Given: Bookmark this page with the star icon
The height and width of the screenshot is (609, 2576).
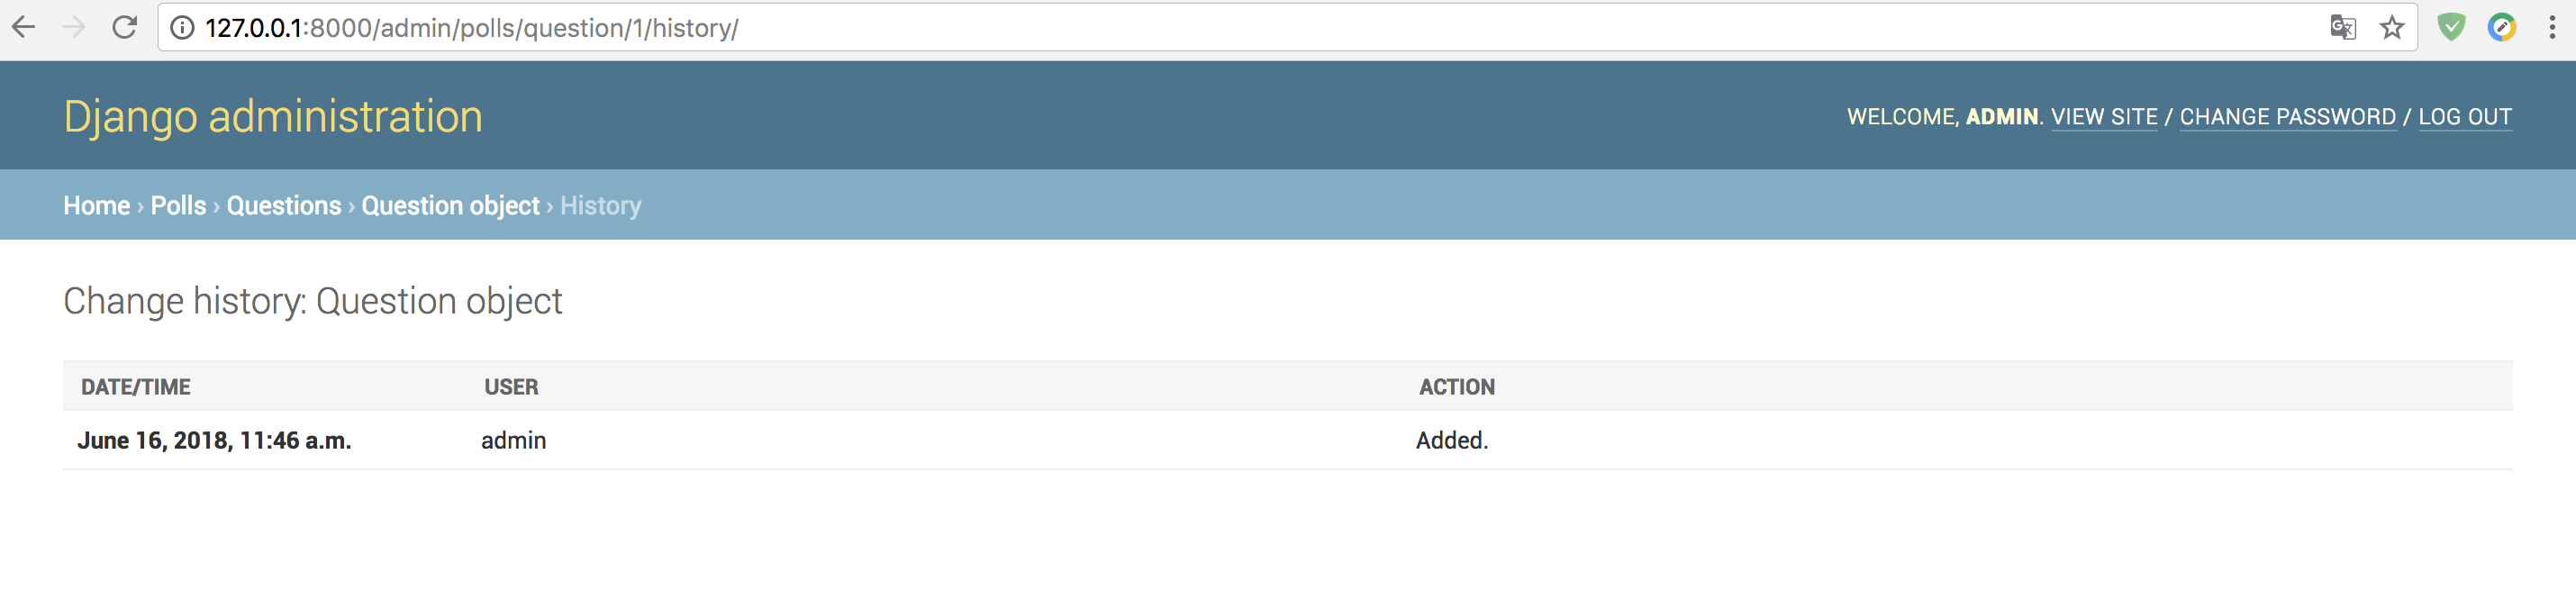Looking at the screenshot, I should 2392,27.
